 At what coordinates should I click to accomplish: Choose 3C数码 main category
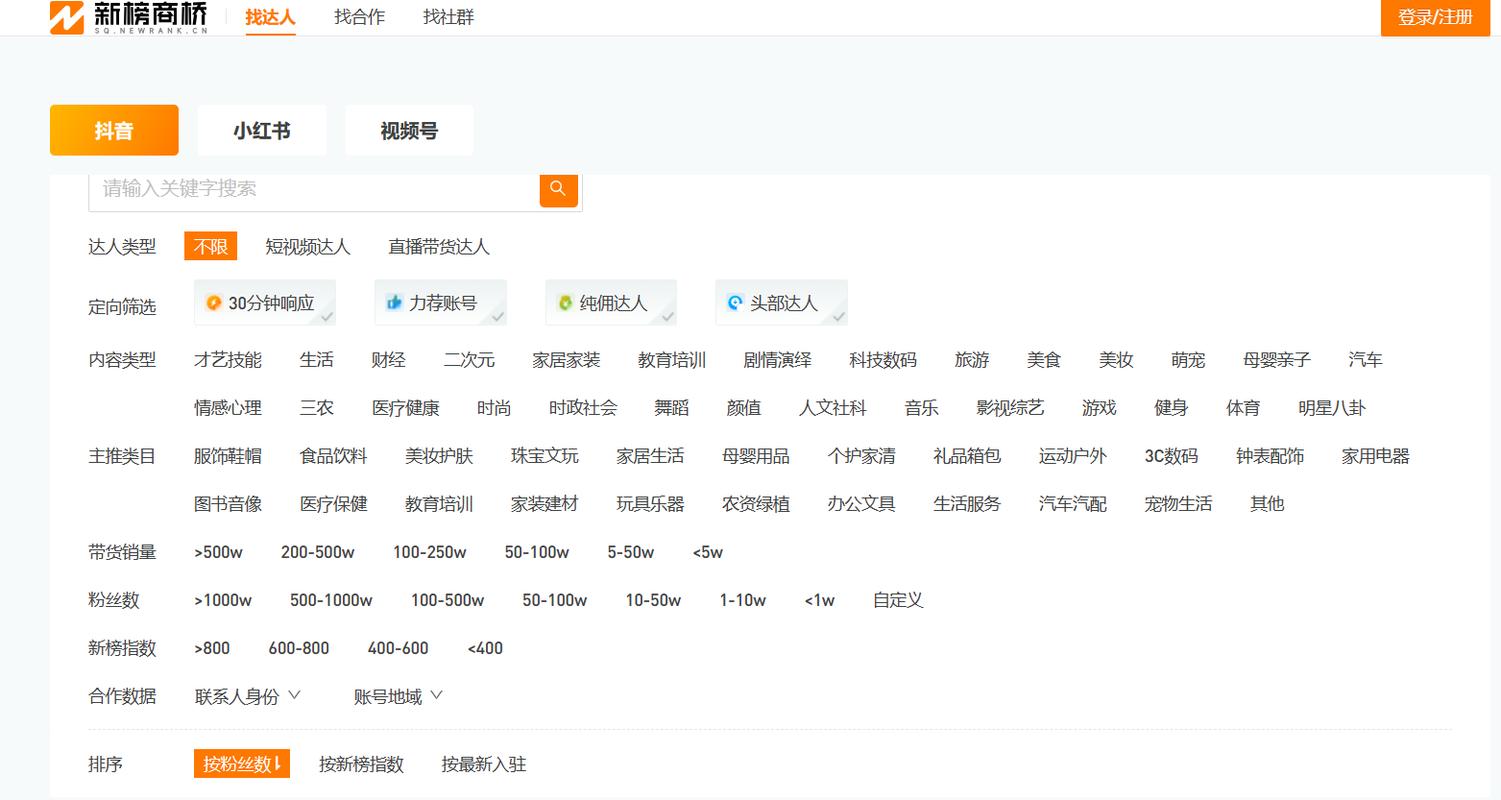tap(1171, 456)
